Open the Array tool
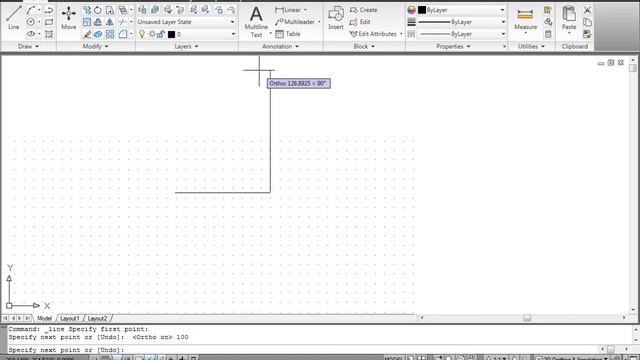This screenshot has height=360, width=640. coord(110,34)
